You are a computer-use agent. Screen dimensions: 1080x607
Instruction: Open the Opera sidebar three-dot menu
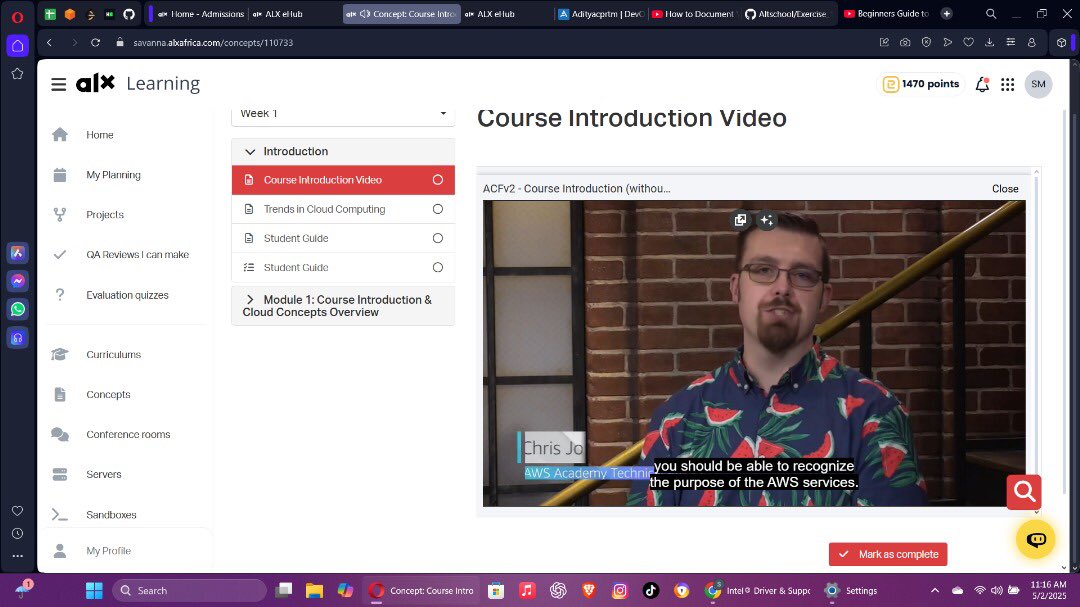click(18, 556)
